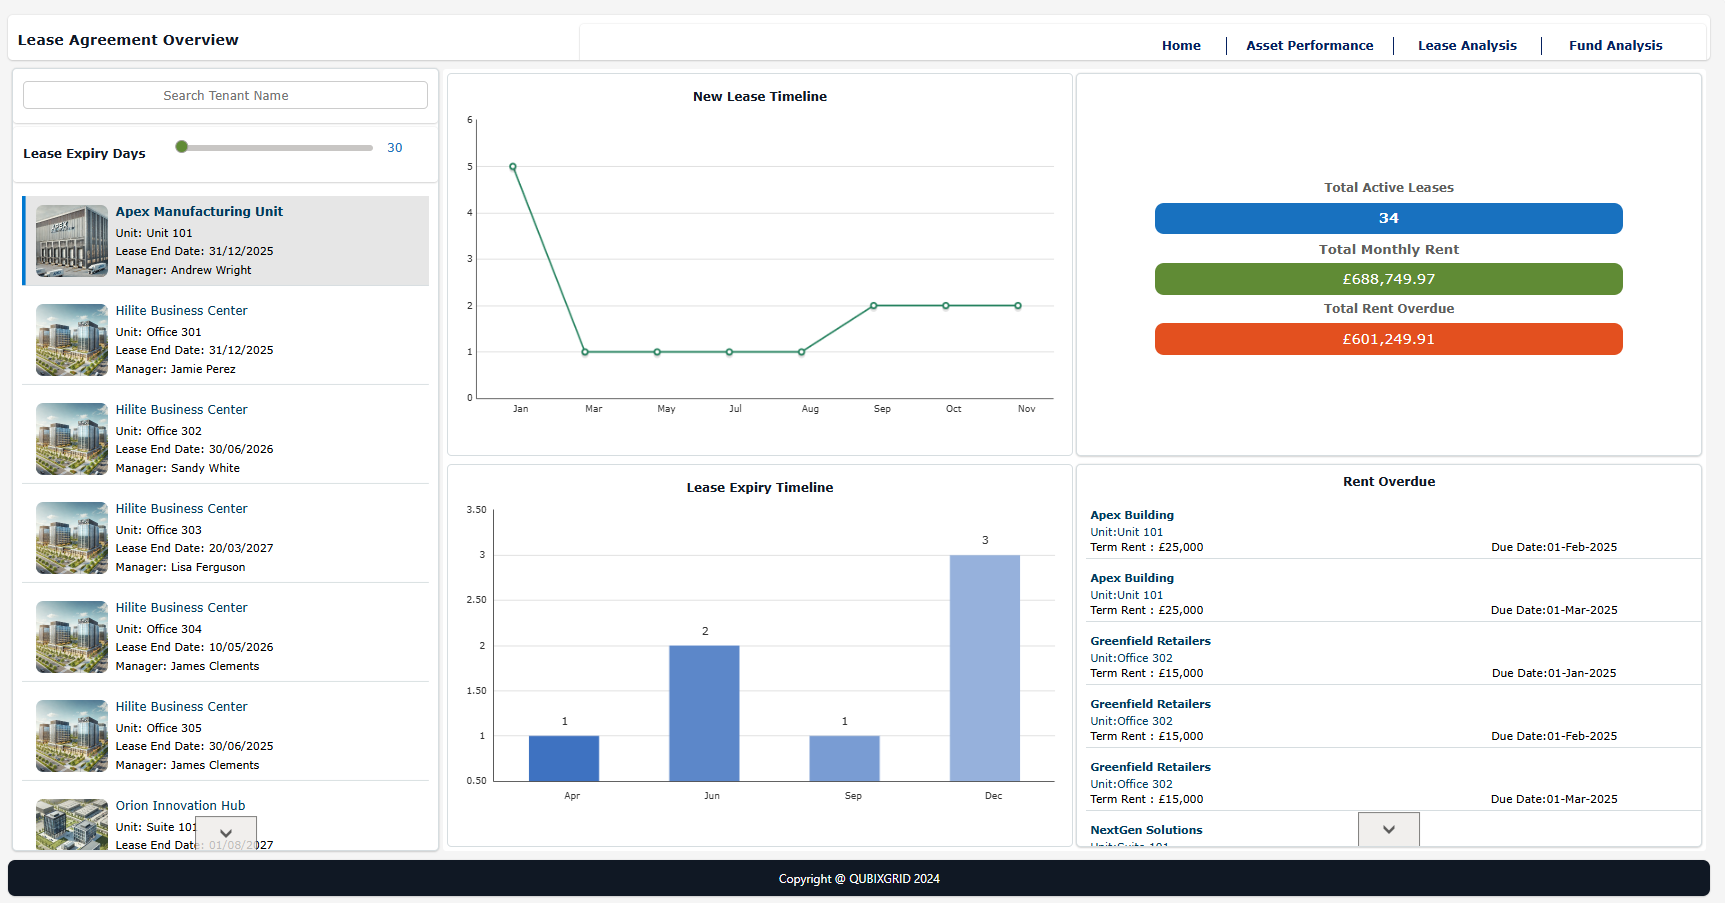
Task: Open the Lease Analysis section
Action: pyautogui.click(x=1467, y=45)
